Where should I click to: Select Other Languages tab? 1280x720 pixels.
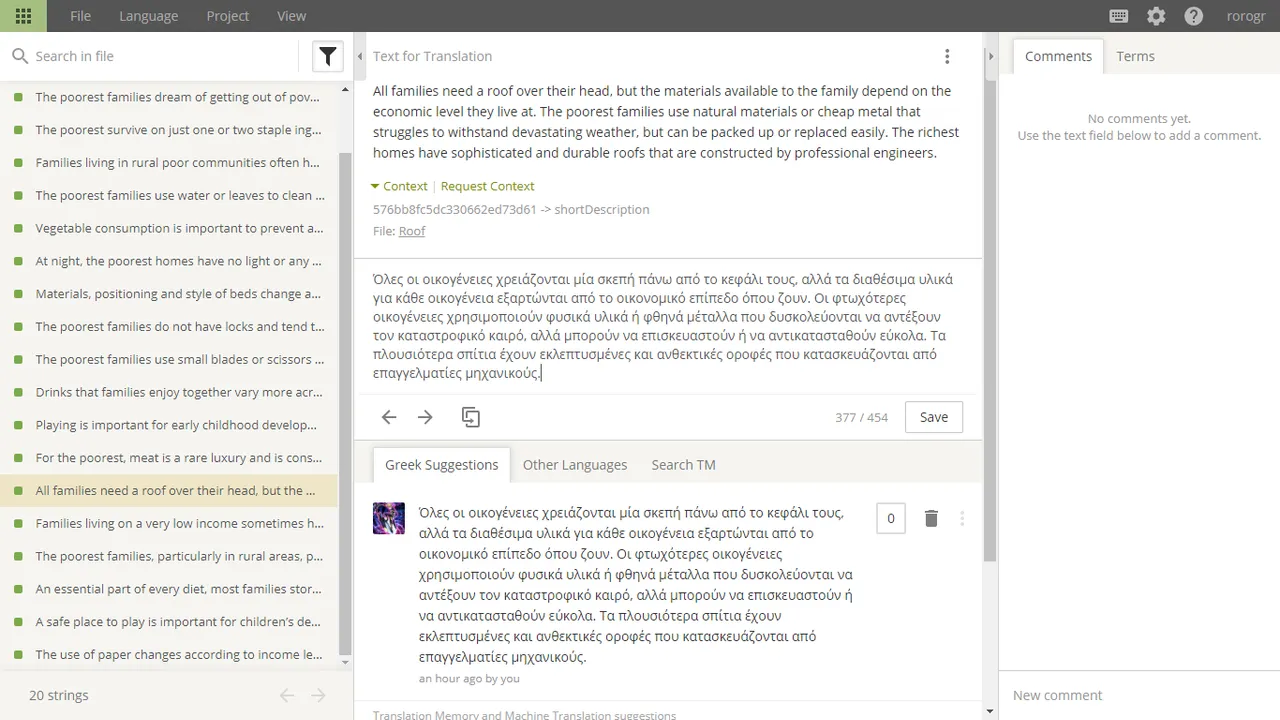[x=575, y=465]
